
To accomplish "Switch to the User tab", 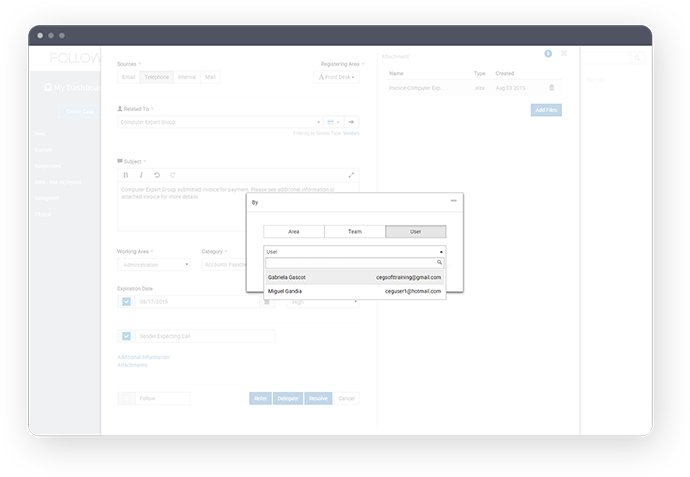I will click(415, 231).
